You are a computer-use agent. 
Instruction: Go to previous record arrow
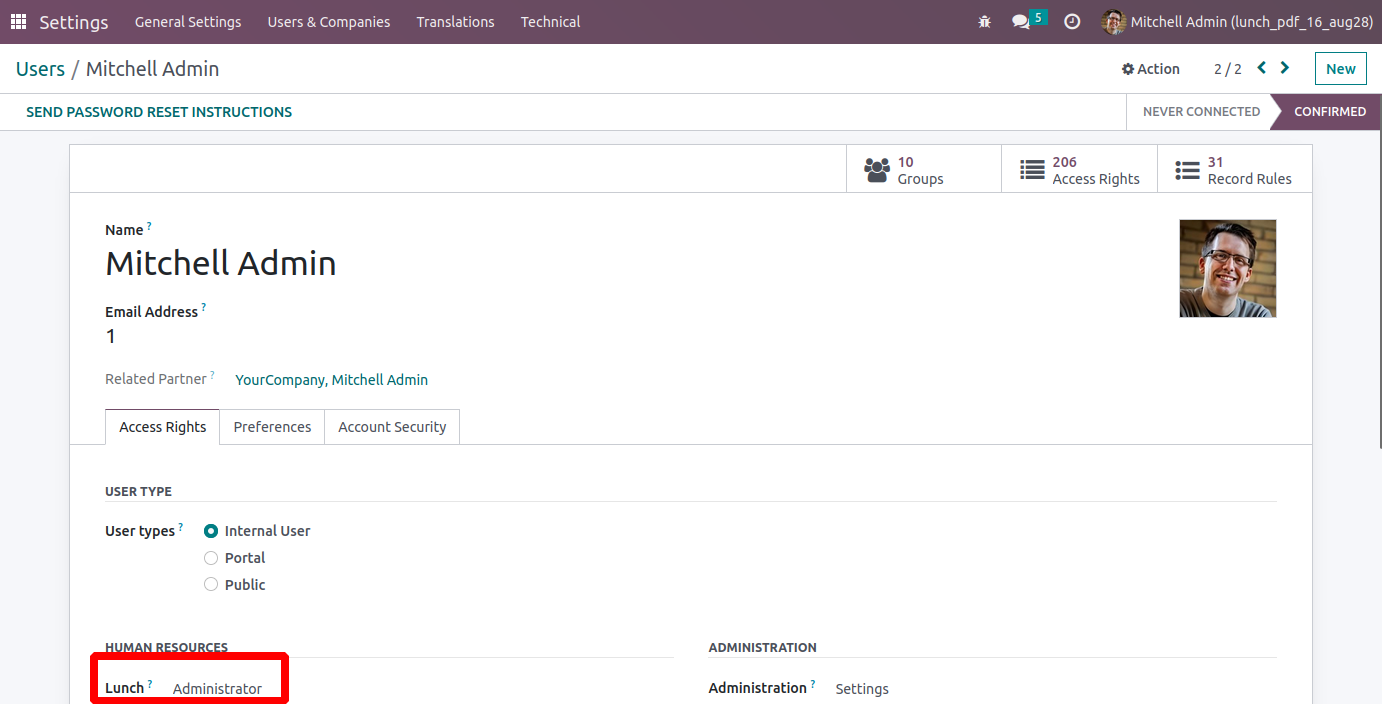(x=1261, y=68)
